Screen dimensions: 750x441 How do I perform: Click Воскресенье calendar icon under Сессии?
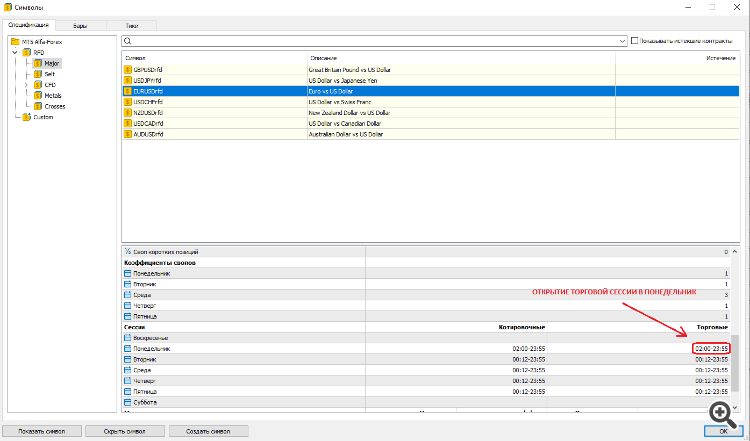point(128,338)
